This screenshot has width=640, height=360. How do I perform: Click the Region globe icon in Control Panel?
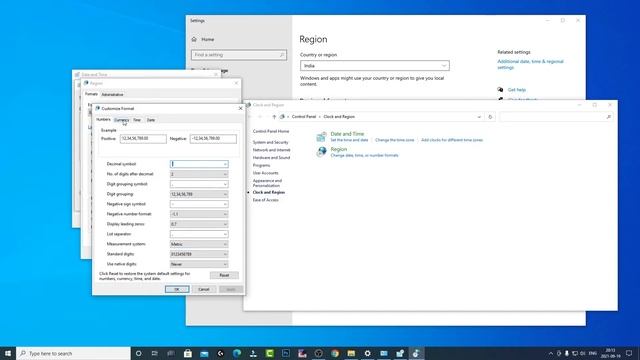(321, 152)
